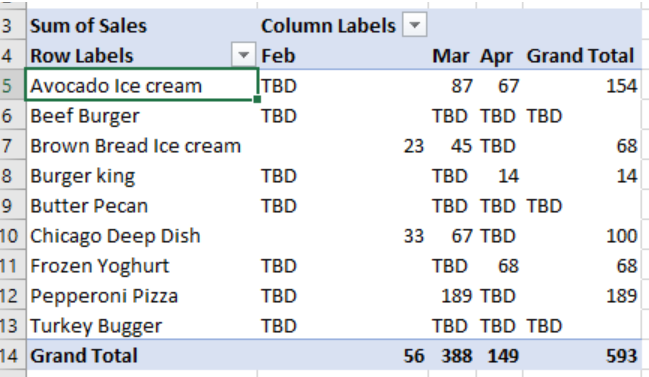
Task: Click the Feb column header cell
Action: click(x=343, y=55)
